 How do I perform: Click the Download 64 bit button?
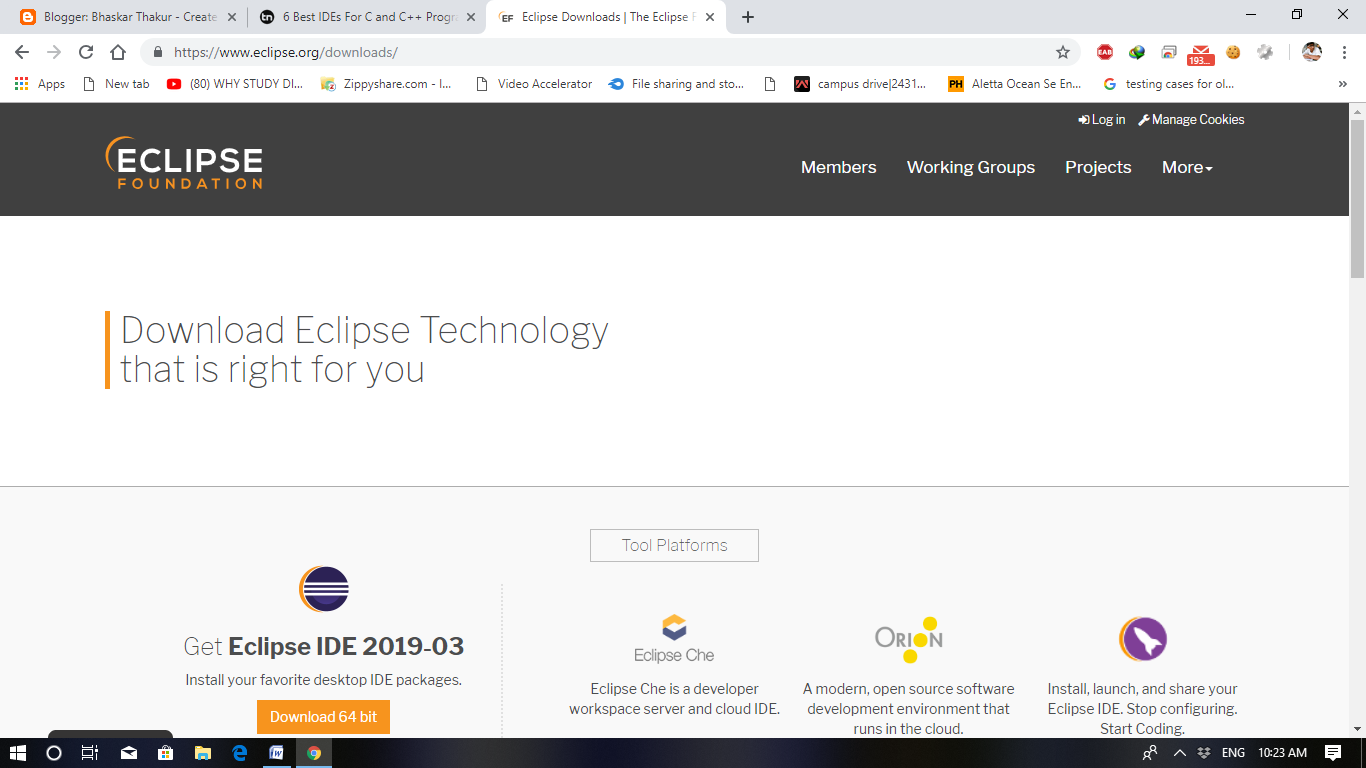322,716
